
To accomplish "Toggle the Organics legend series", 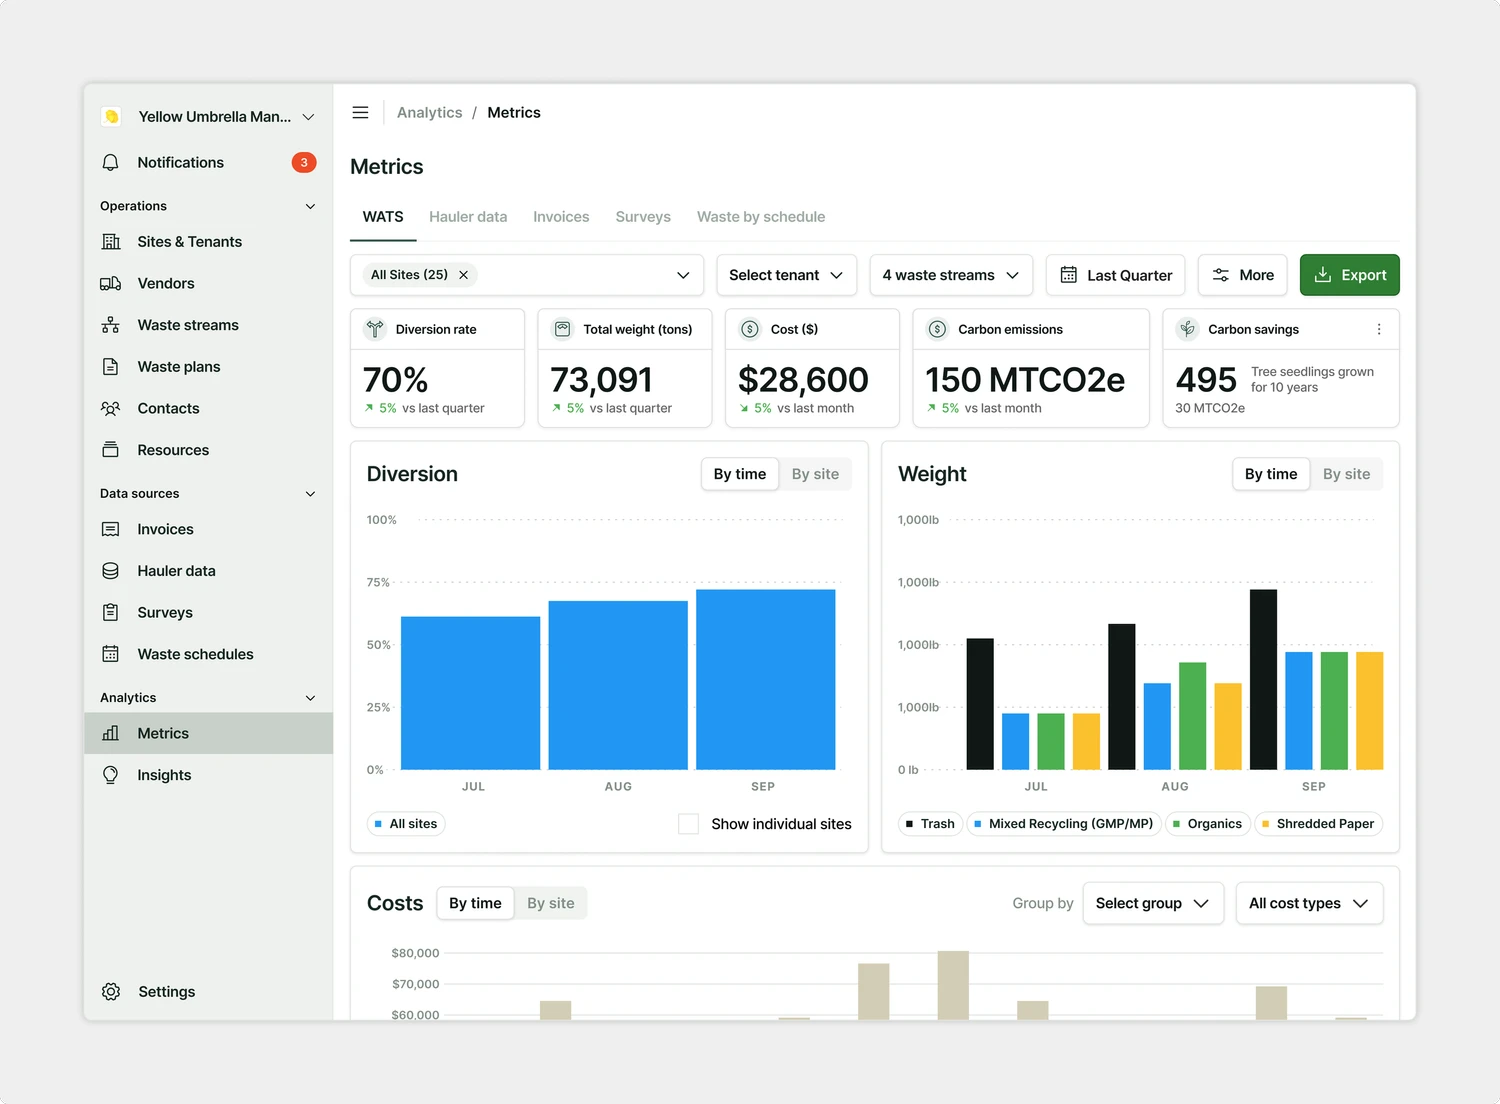I will point(1207,824).
